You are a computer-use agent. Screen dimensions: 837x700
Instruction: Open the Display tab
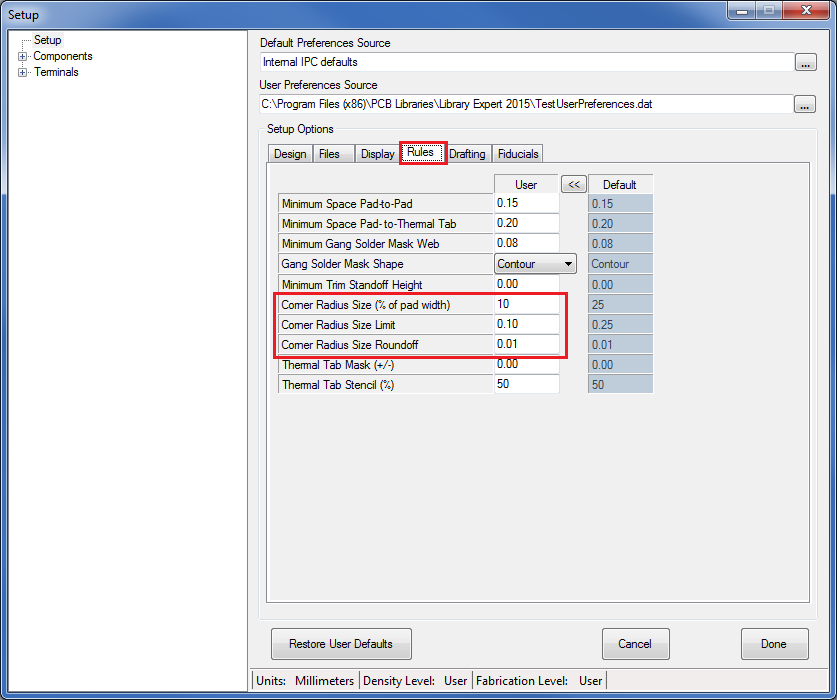(377, 154)
